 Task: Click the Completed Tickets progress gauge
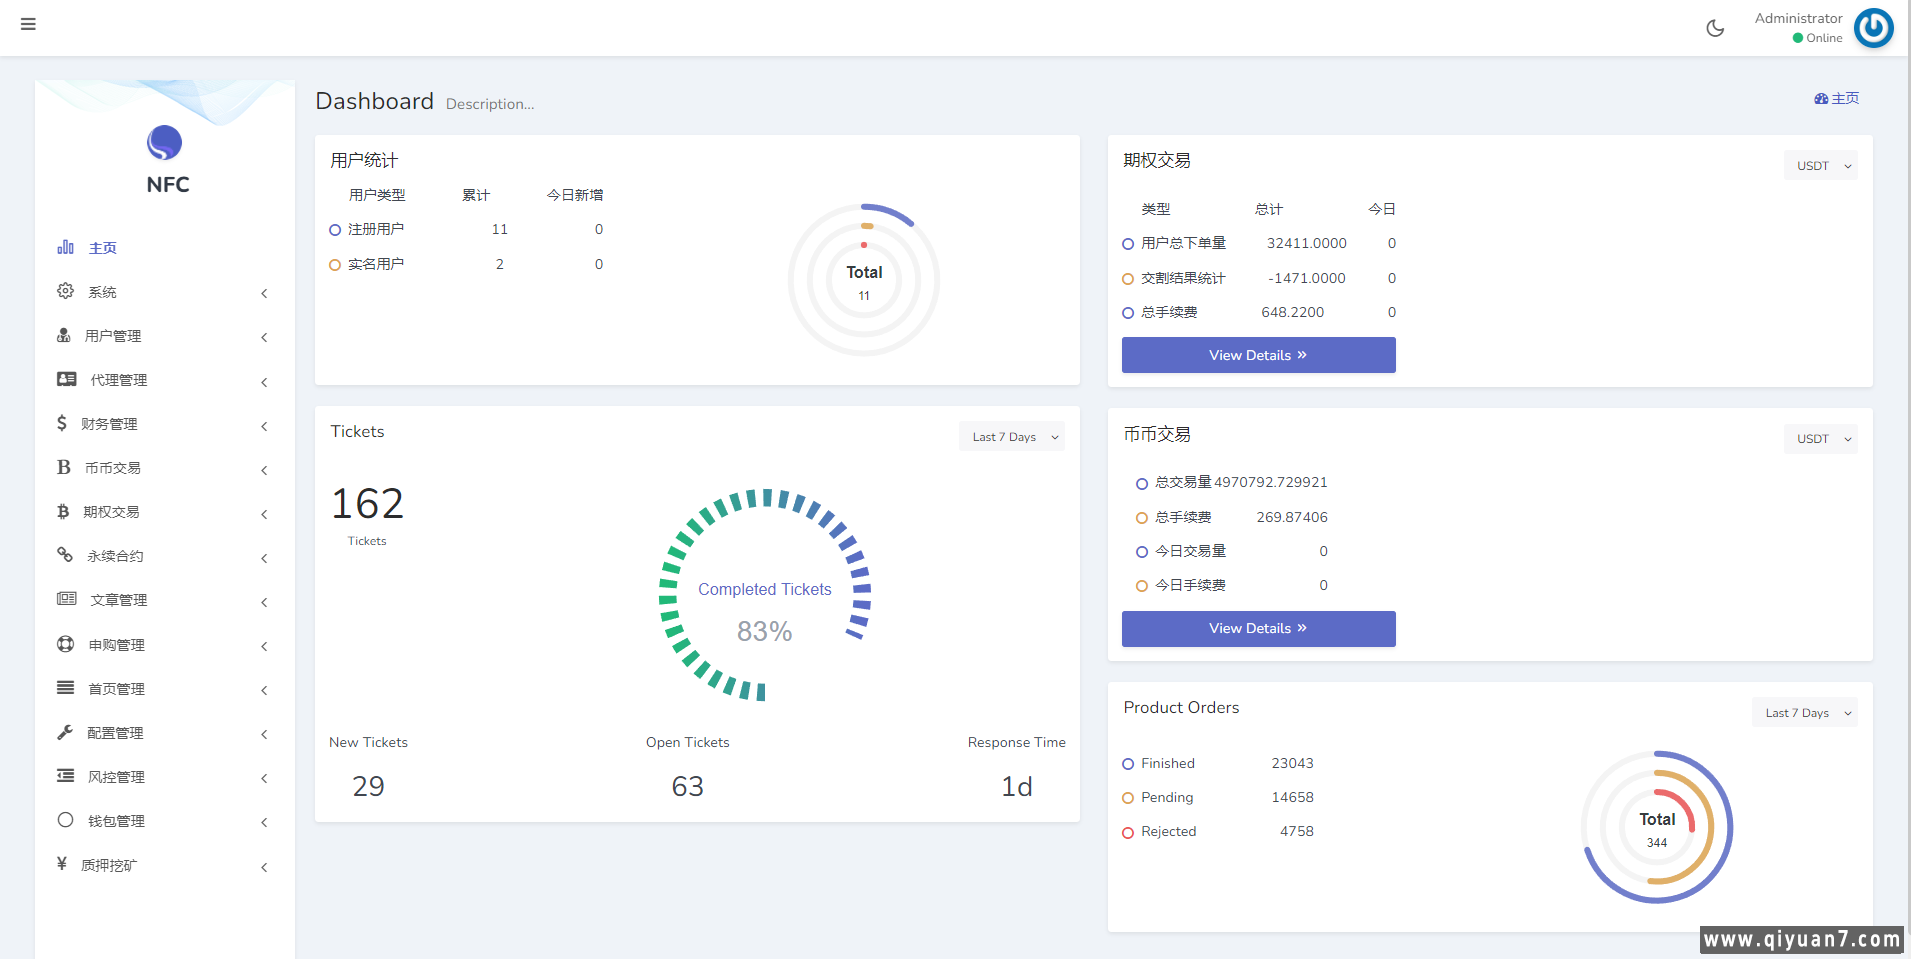(765, 595)
